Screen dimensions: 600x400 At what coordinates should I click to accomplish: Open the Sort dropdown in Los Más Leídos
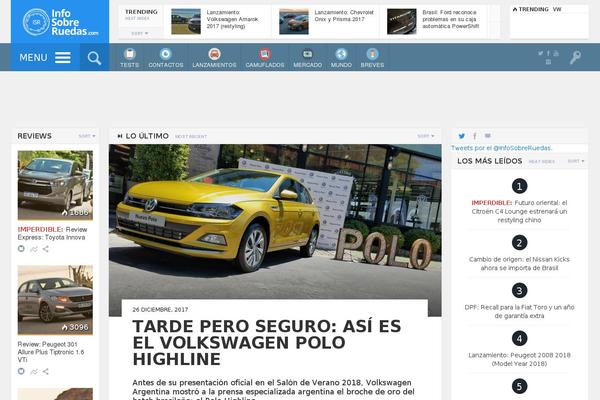[576, 161]
